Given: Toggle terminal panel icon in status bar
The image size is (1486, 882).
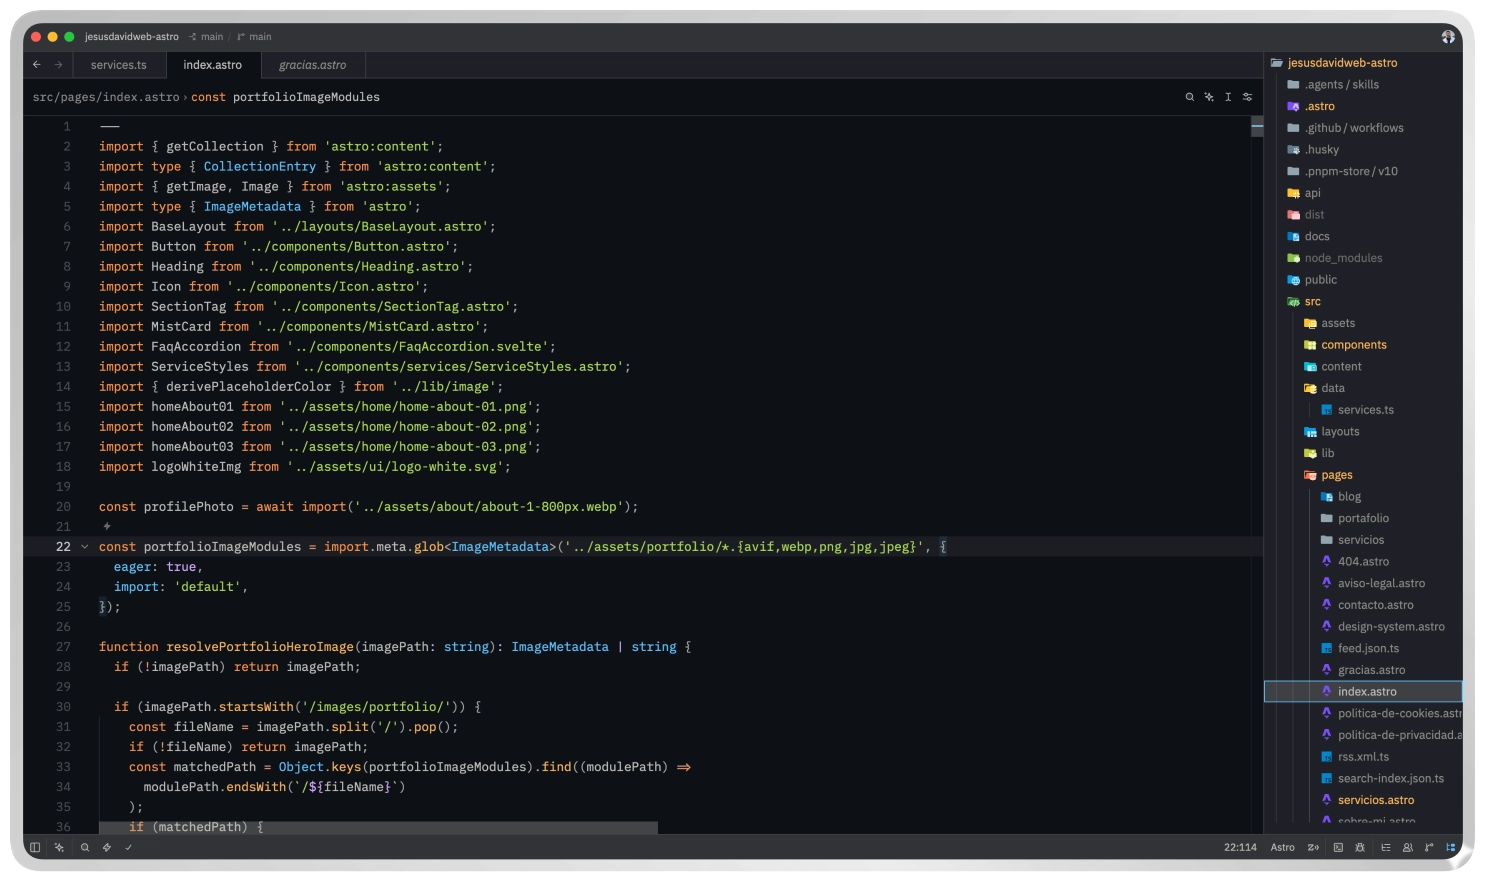Looking at the screenshot, I should (x=1338, y=847).
